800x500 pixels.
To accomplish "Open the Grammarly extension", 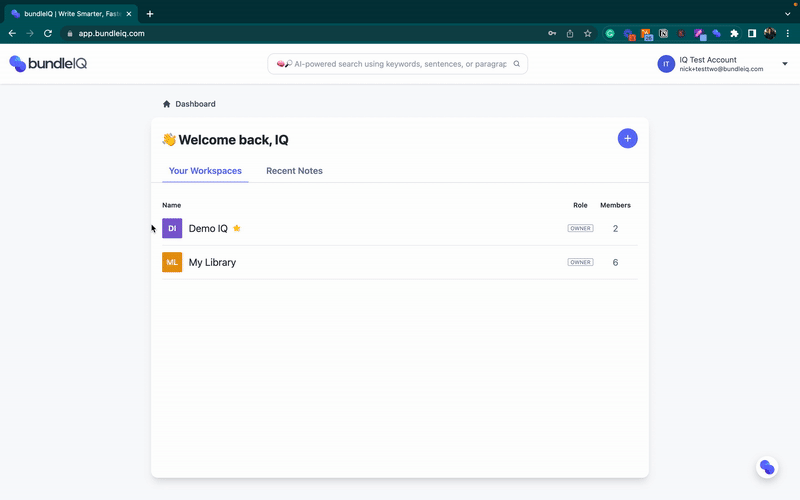I will tap(610, 34).
